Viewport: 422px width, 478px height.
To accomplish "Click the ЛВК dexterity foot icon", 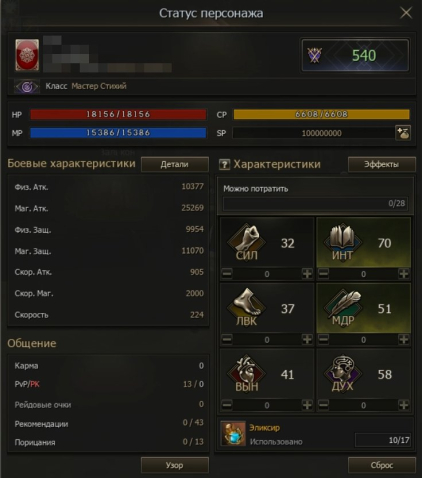I will pos(247,308).
